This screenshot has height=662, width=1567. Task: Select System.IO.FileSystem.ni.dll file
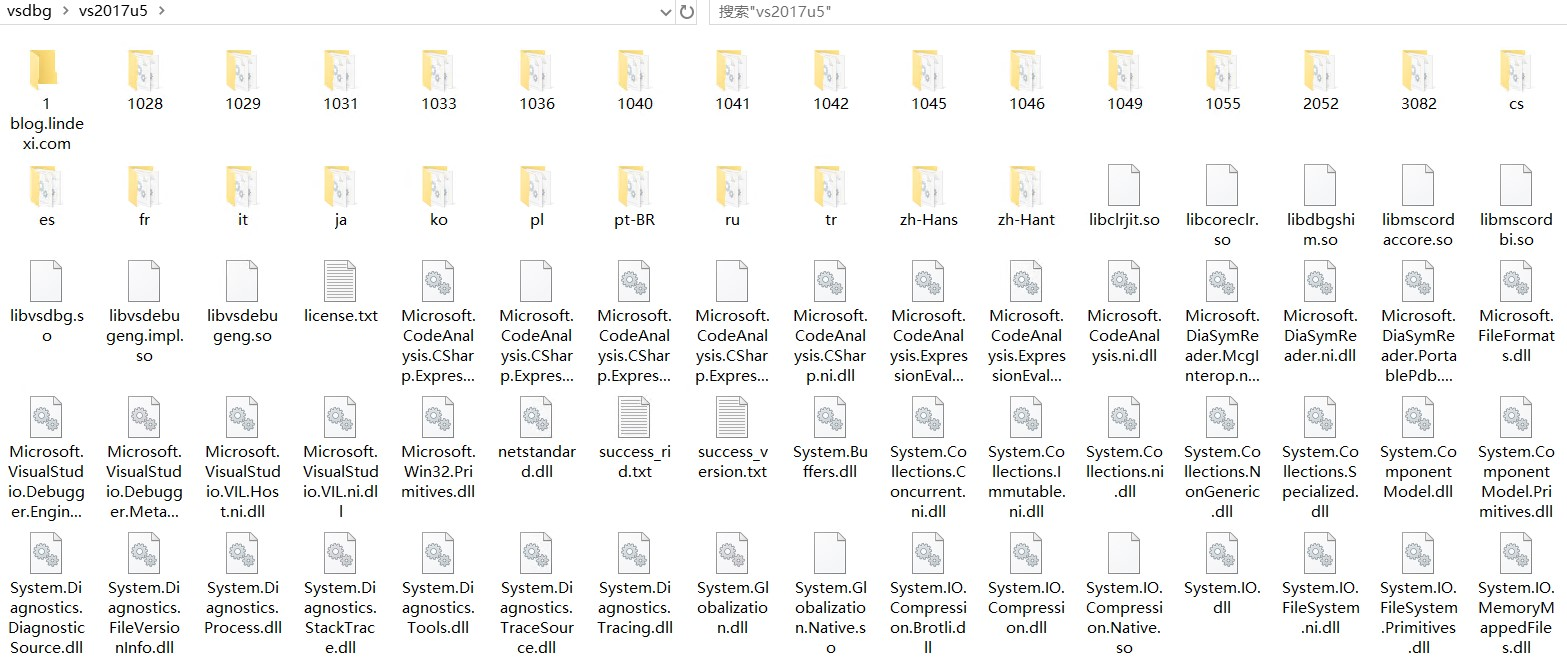click(x=1321, y=584)
